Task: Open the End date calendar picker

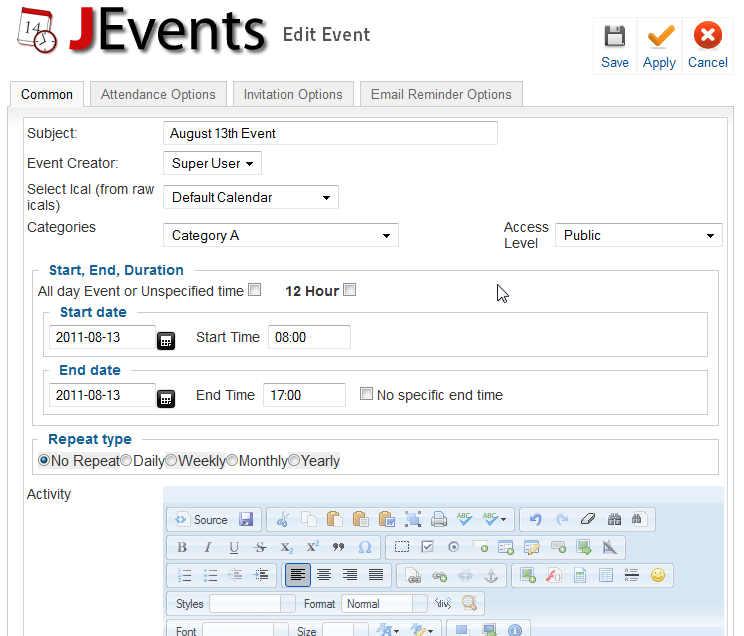Action: (166, 399)
